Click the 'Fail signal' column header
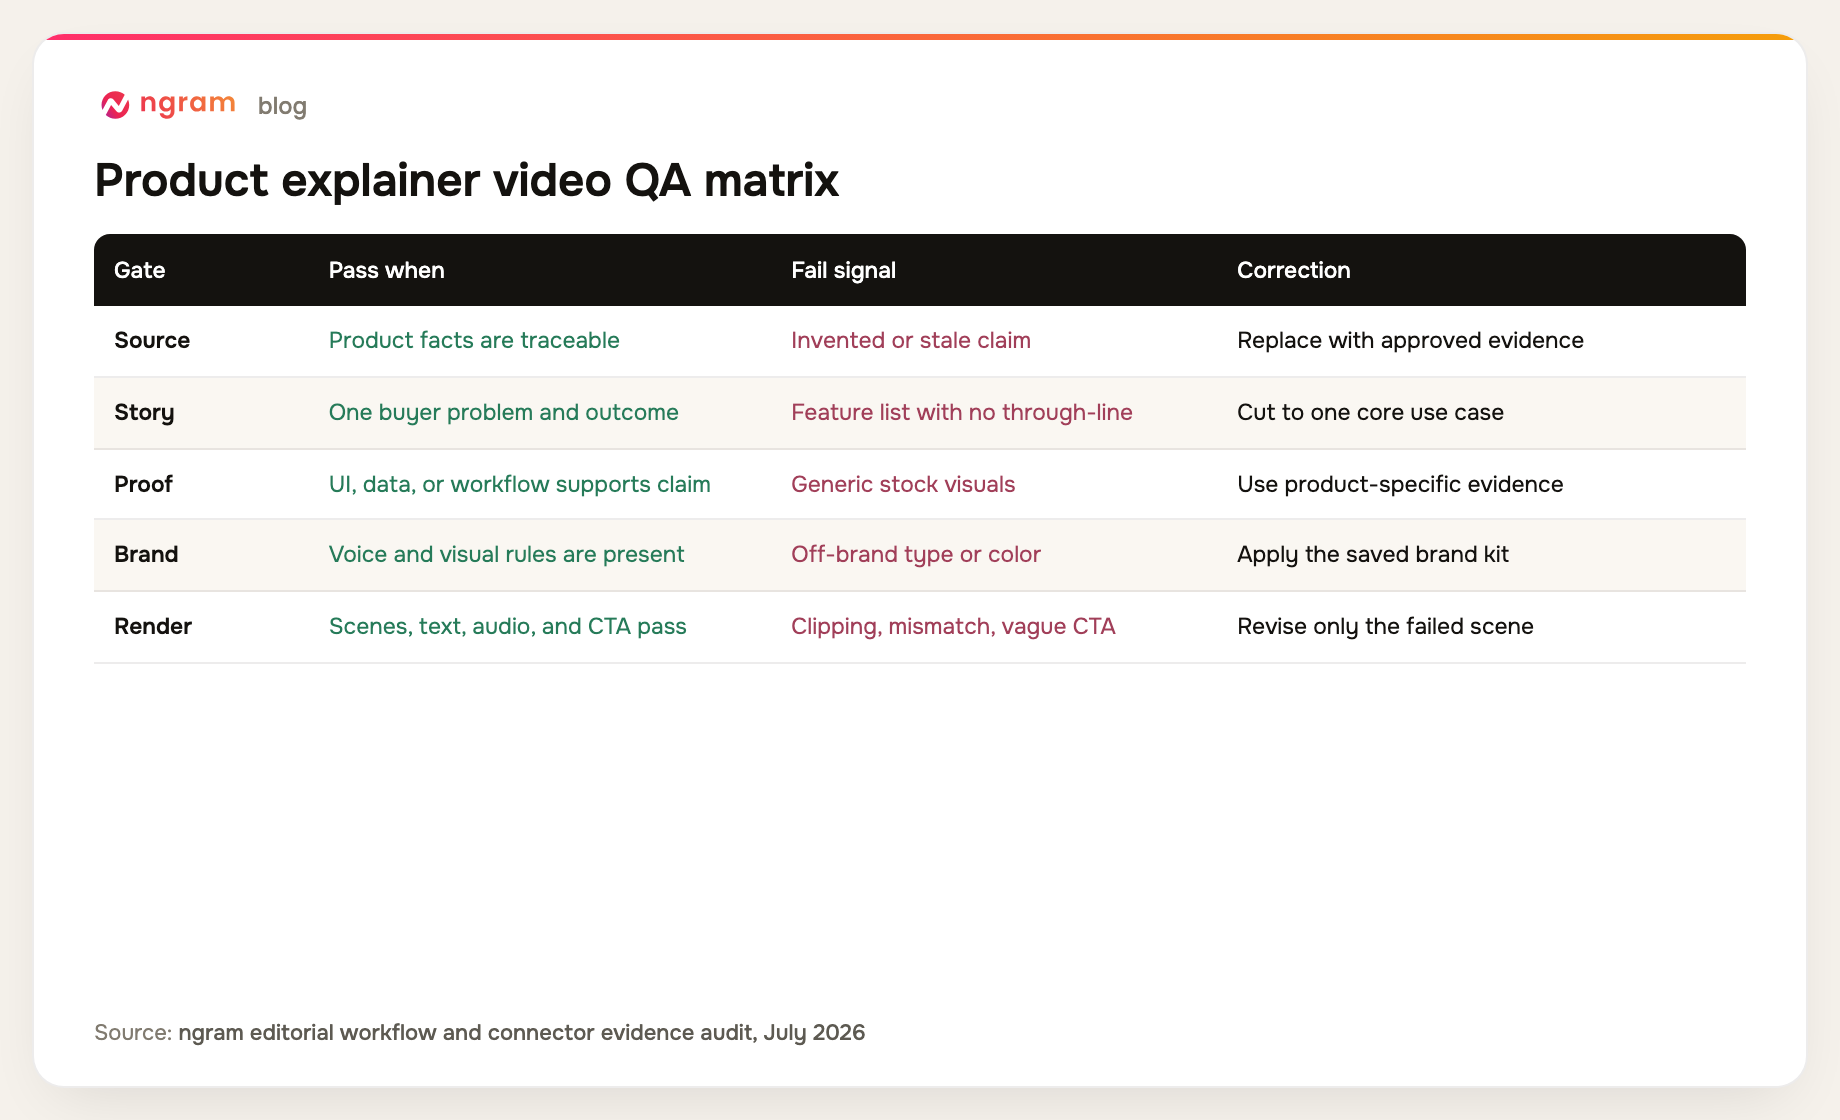1840x1120 pixels. [x=844, y=270]
